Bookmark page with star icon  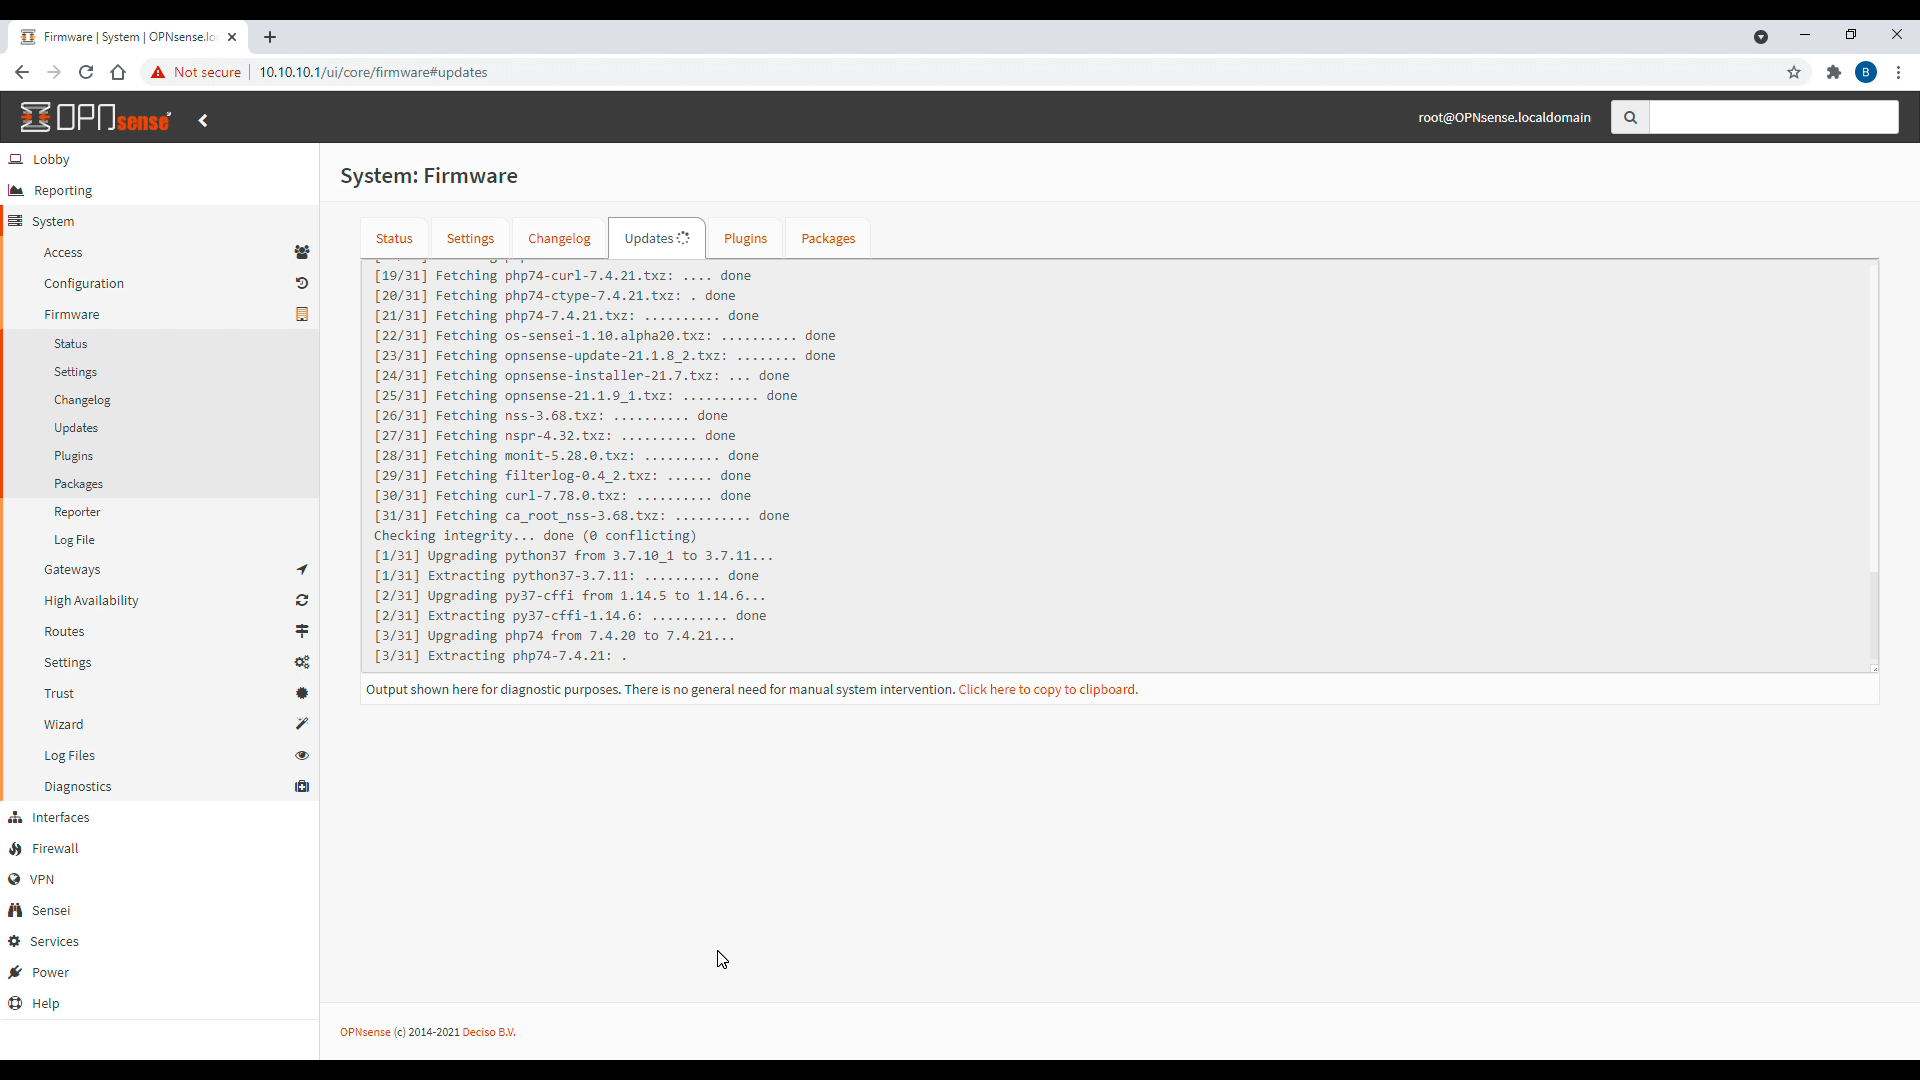(1794, 72)
